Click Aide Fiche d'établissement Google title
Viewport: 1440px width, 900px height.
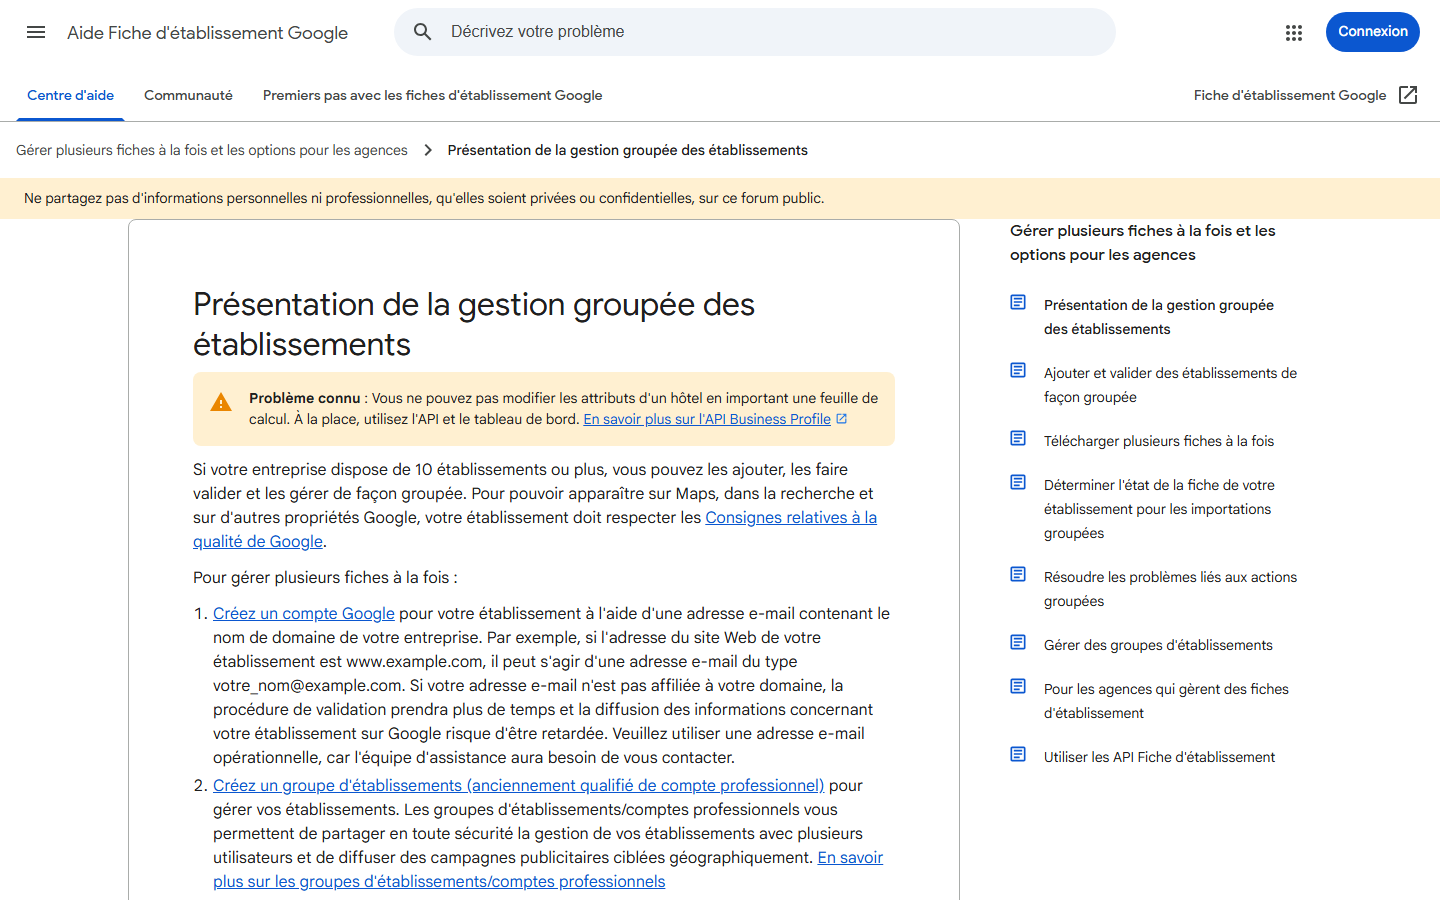tap(207, 33)
